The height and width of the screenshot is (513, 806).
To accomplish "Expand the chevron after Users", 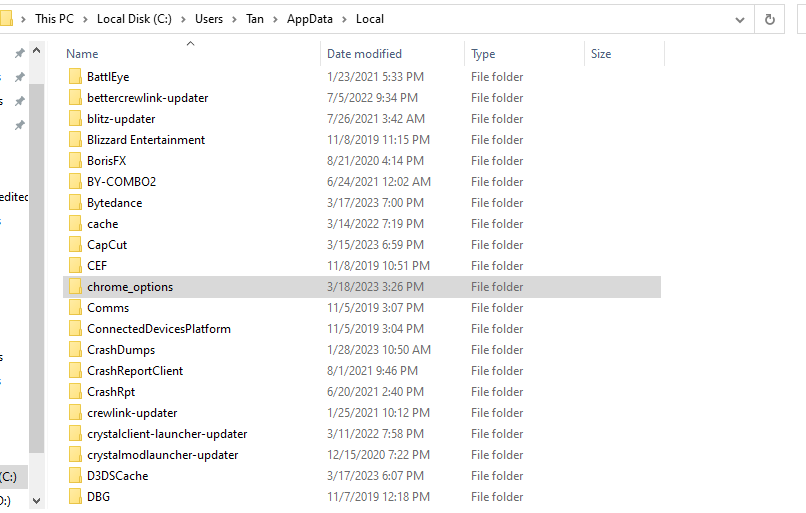I will pos(234,20).
